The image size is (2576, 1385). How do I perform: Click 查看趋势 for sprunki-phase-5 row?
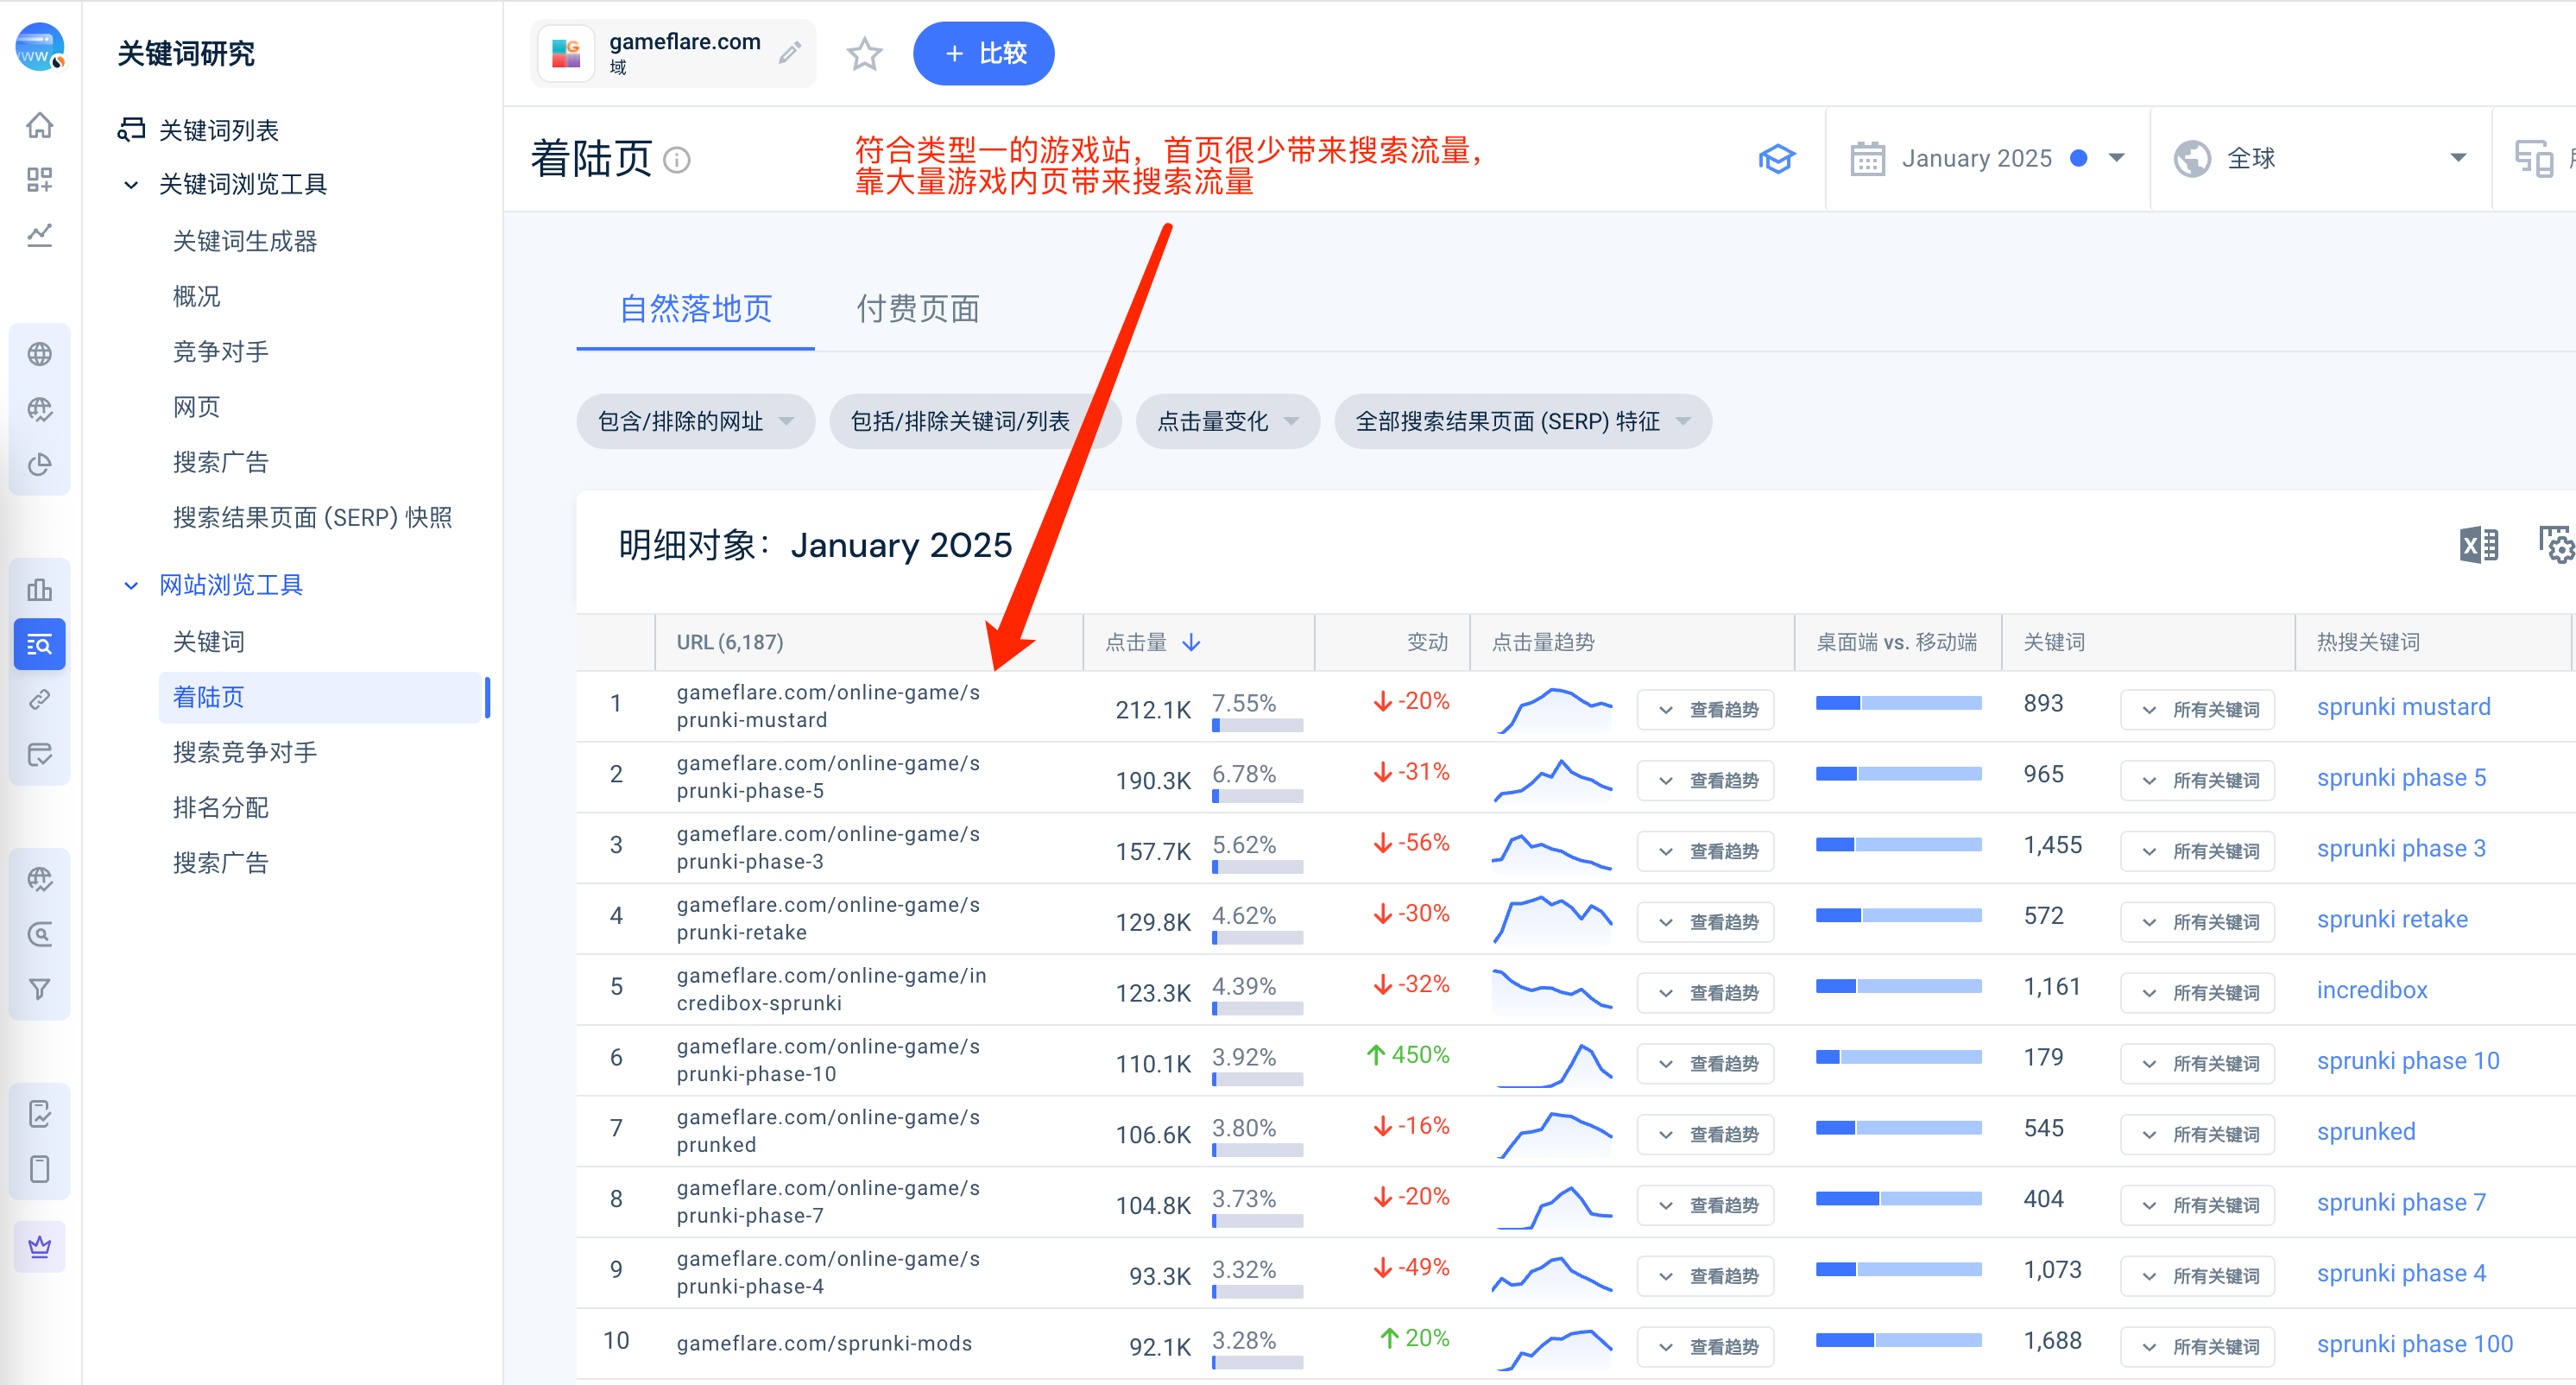[1705, 781]
